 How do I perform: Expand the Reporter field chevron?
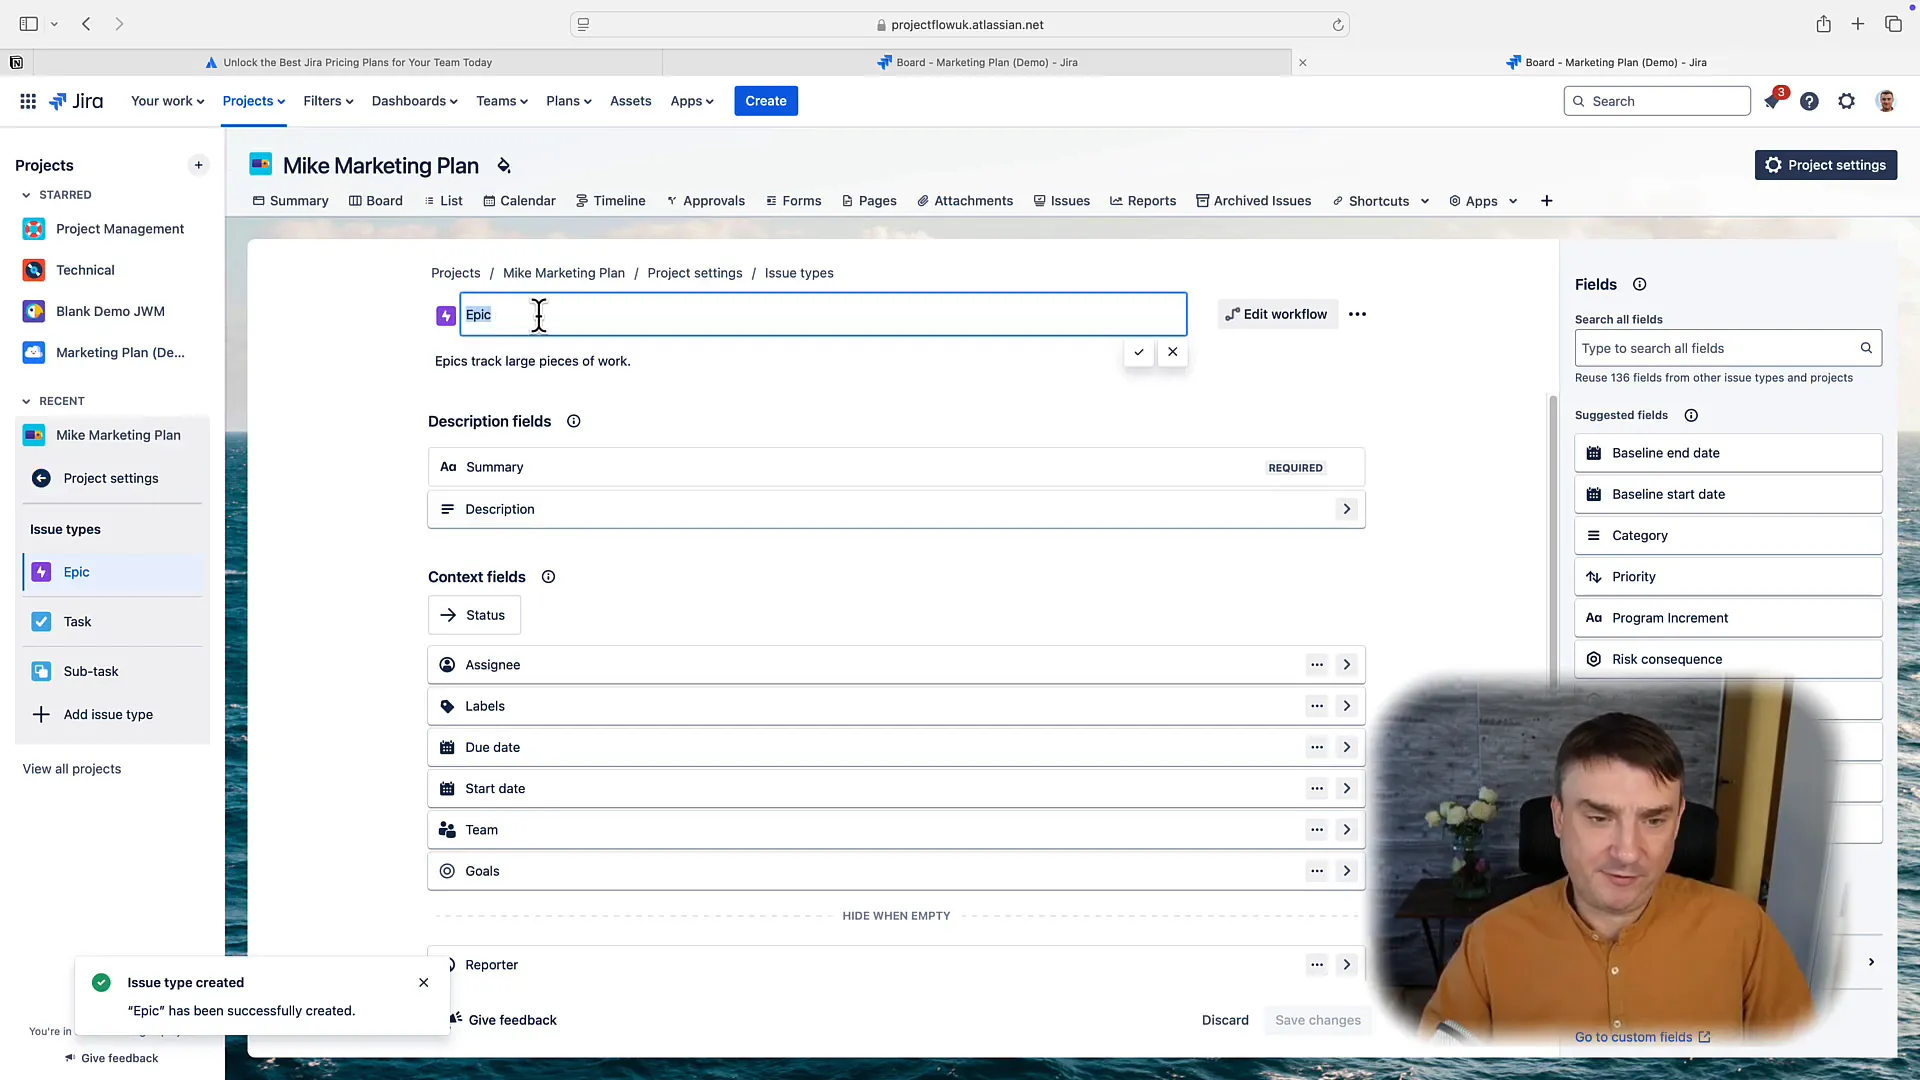1347,965
